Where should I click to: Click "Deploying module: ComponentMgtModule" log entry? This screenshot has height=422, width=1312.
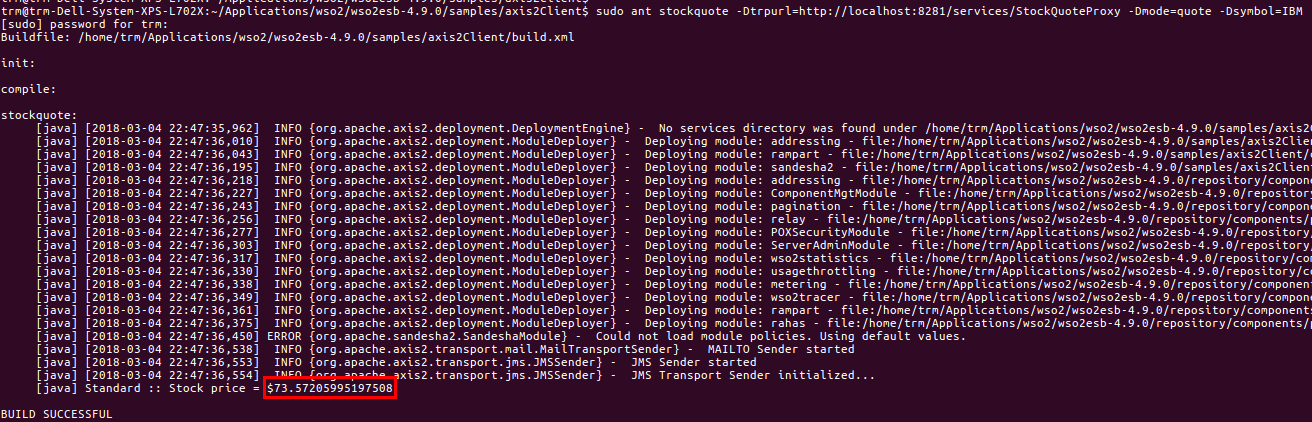click(x=760, y=193)
